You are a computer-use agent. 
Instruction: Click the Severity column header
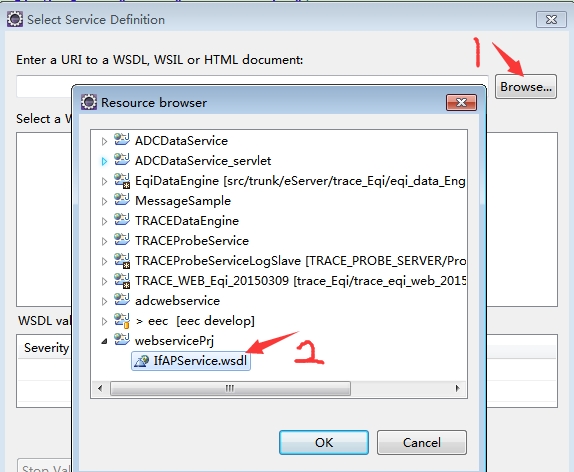click(46, 348)
